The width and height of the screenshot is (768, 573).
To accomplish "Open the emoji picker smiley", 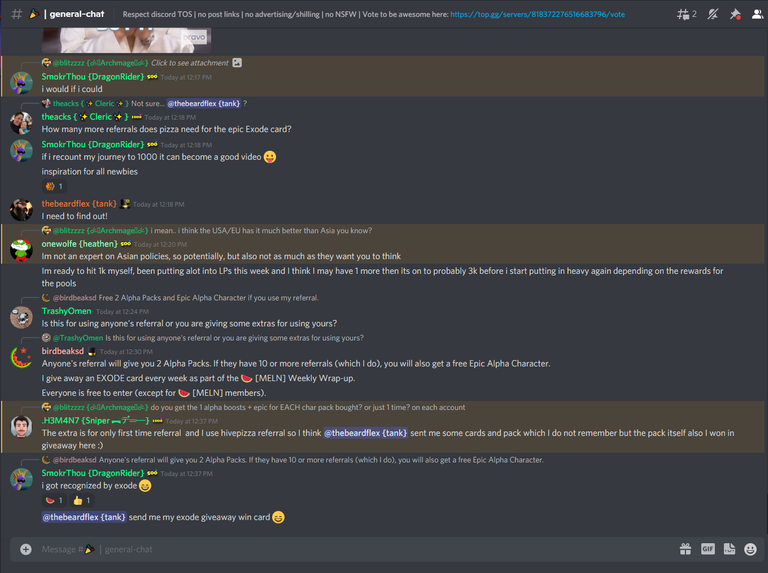I will pos(750,549).
